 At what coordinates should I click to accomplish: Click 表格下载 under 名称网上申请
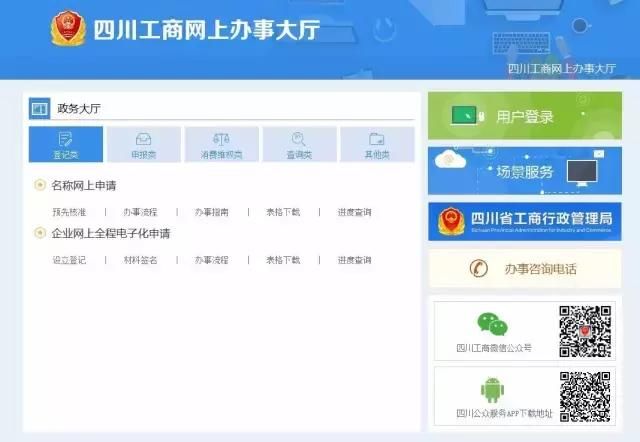pyautogui.click(x=283, y=212)
